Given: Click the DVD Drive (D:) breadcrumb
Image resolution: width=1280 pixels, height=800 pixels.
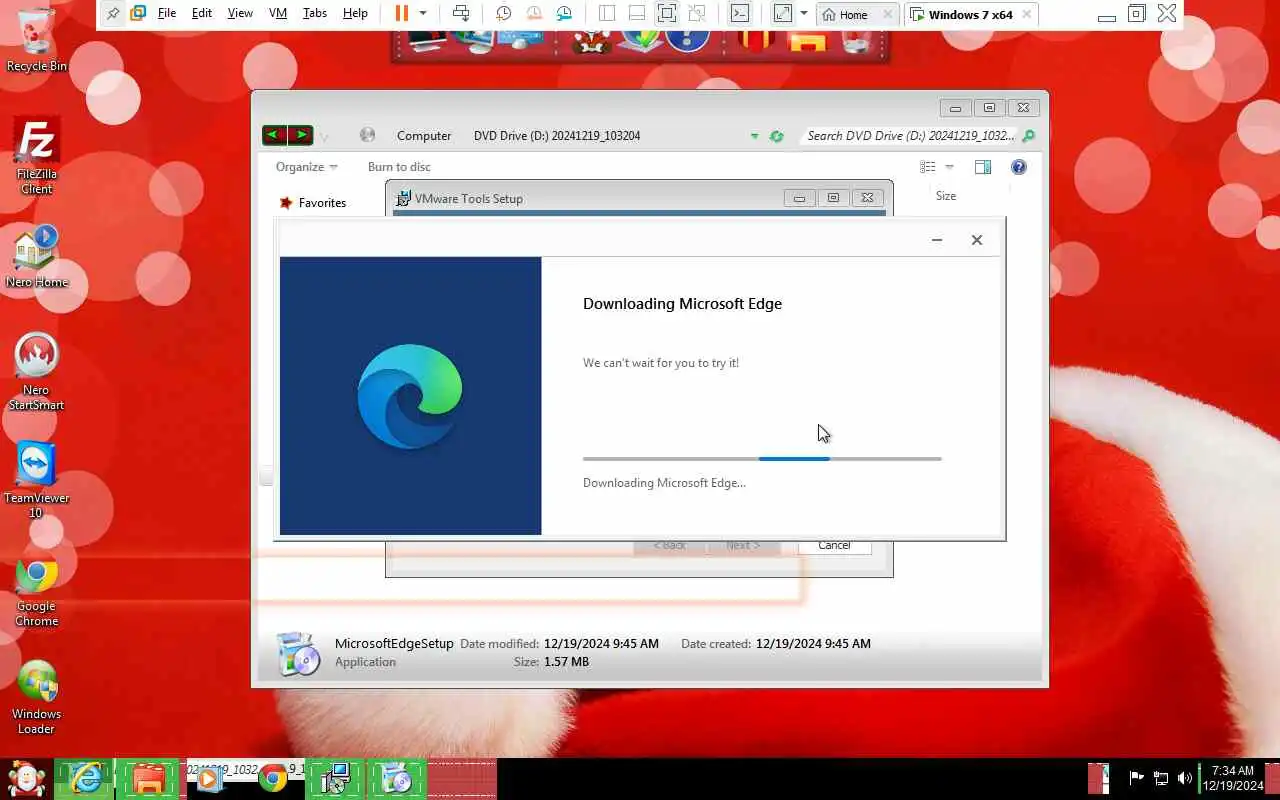Looking at the screenshot, I should 557,136.
